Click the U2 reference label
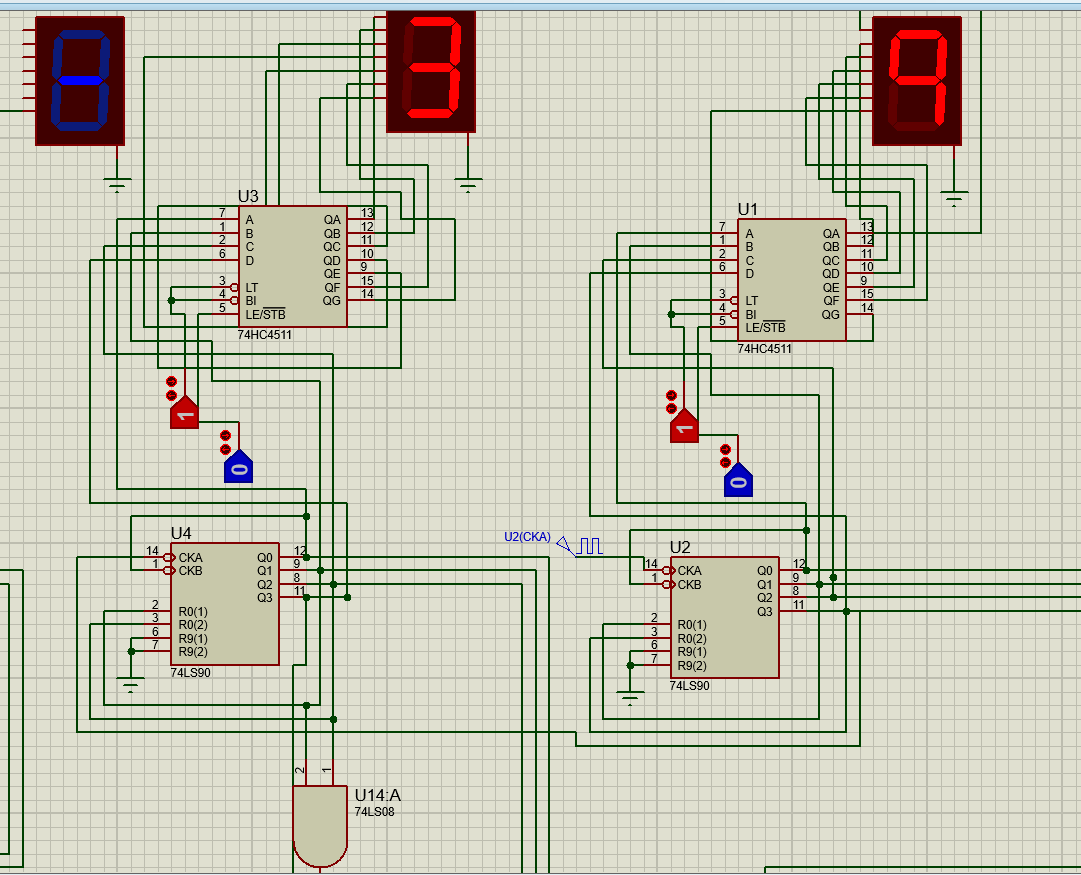The image size is (1081, 875). tap(680, 547)
